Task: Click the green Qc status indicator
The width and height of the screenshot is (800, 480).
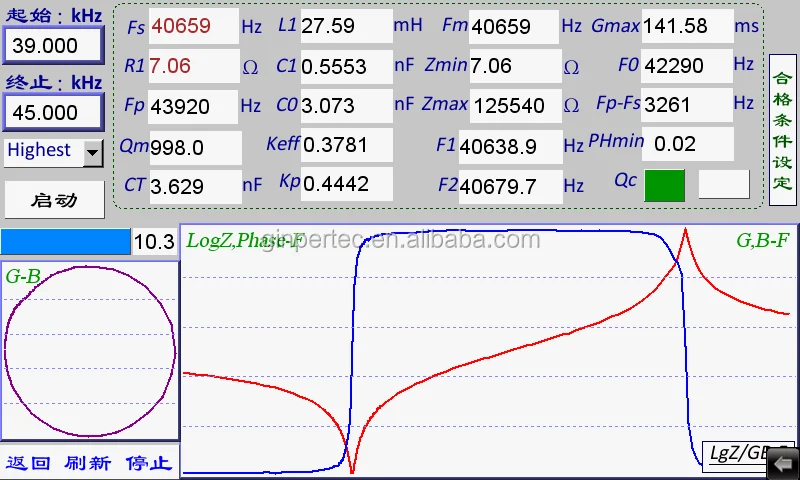Action: tap(665, 185)
